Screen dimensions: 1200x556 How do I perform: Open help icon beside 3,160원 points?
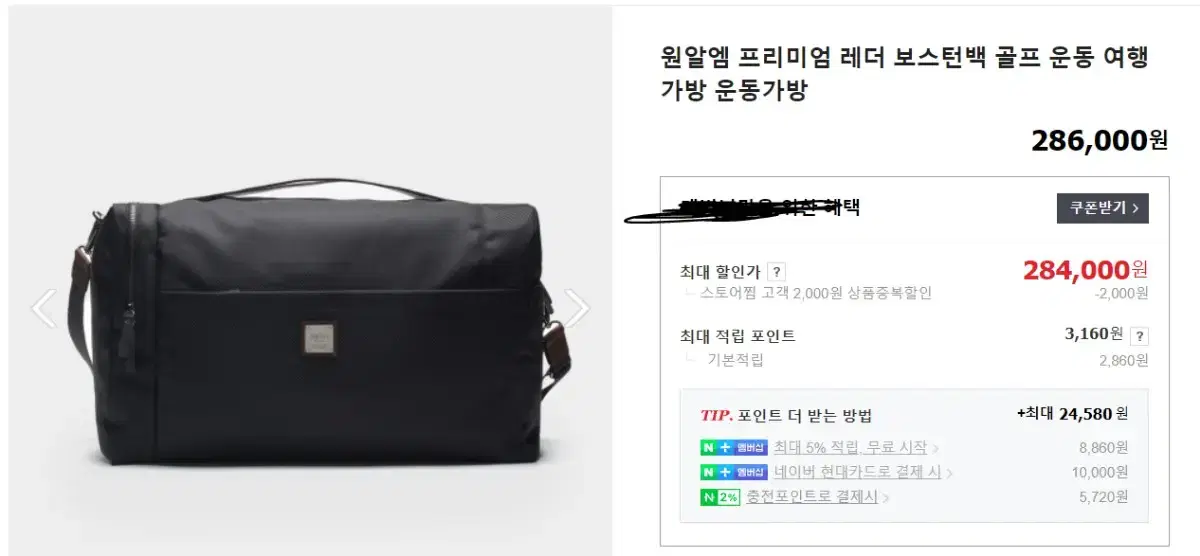pyautogui.click(x=1139, y=336)
